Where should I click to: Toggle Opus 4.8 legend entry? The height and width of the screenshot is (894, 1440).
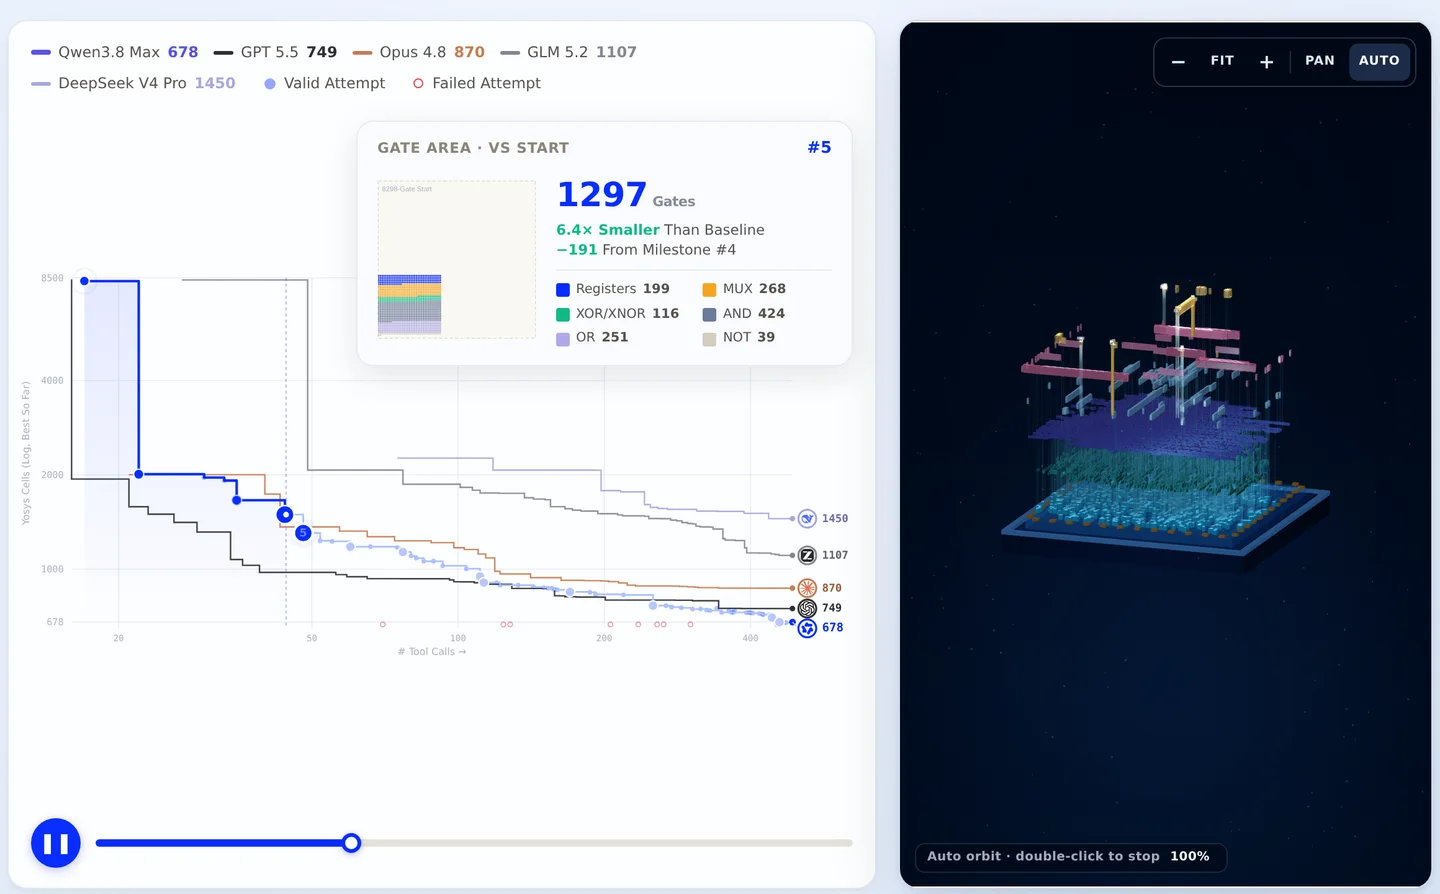(419, 52)
